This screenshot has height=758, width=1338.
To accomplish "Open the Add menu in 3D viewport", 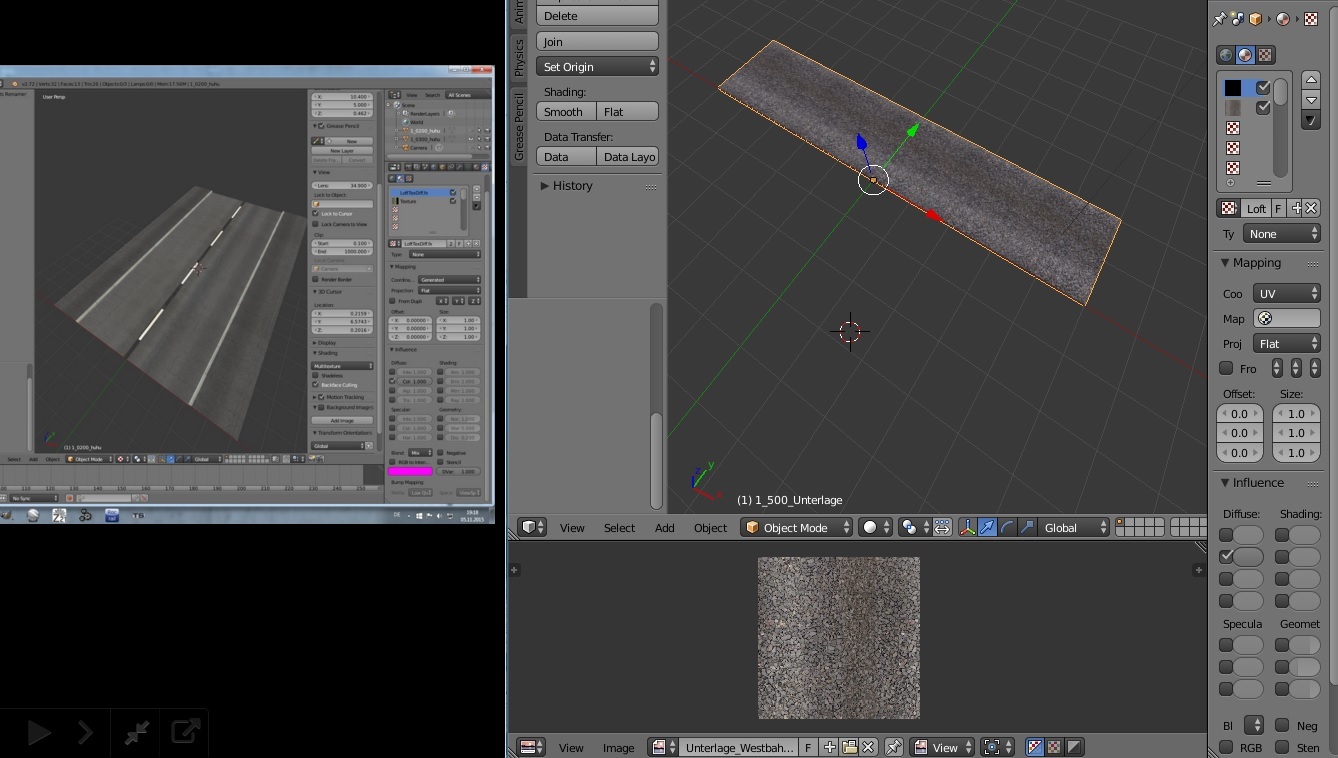I will click(x=664, y=528).
